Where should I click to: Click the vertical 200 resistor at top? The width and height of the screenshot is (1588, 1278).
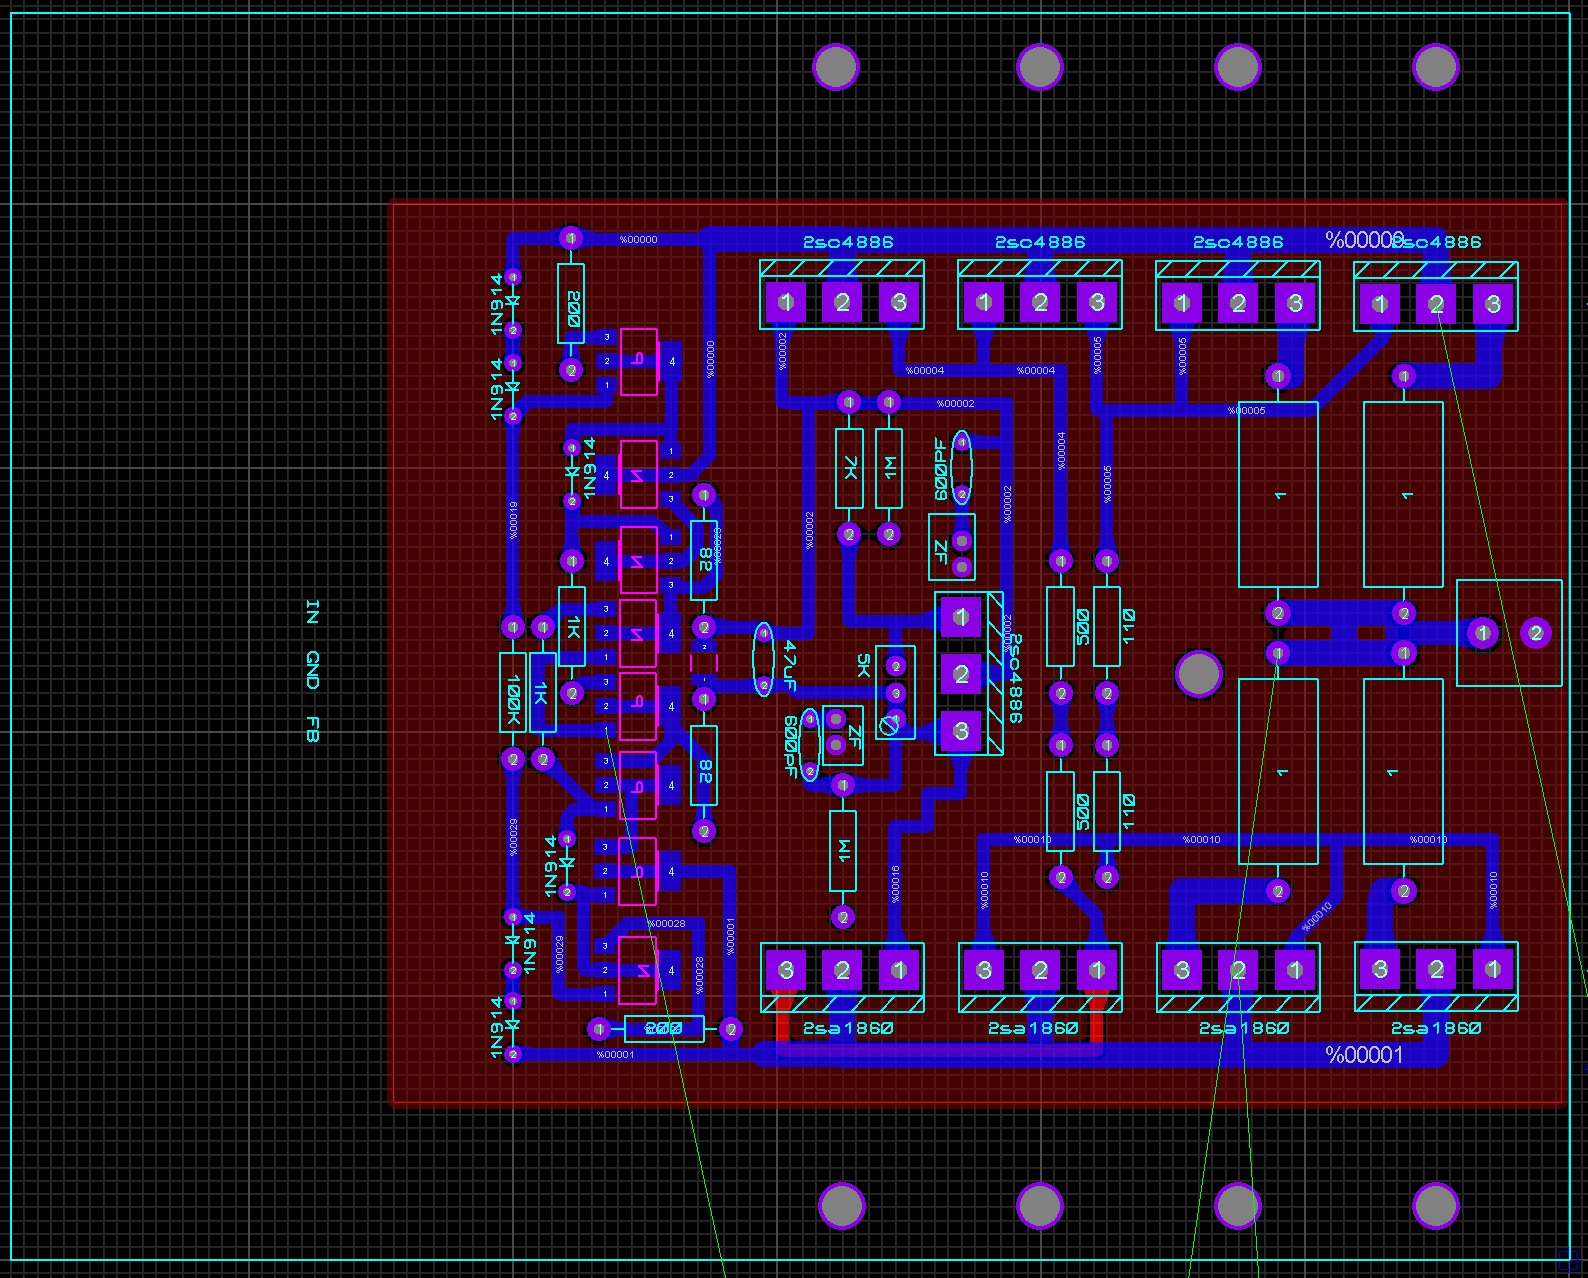click(x=571, y=304)
